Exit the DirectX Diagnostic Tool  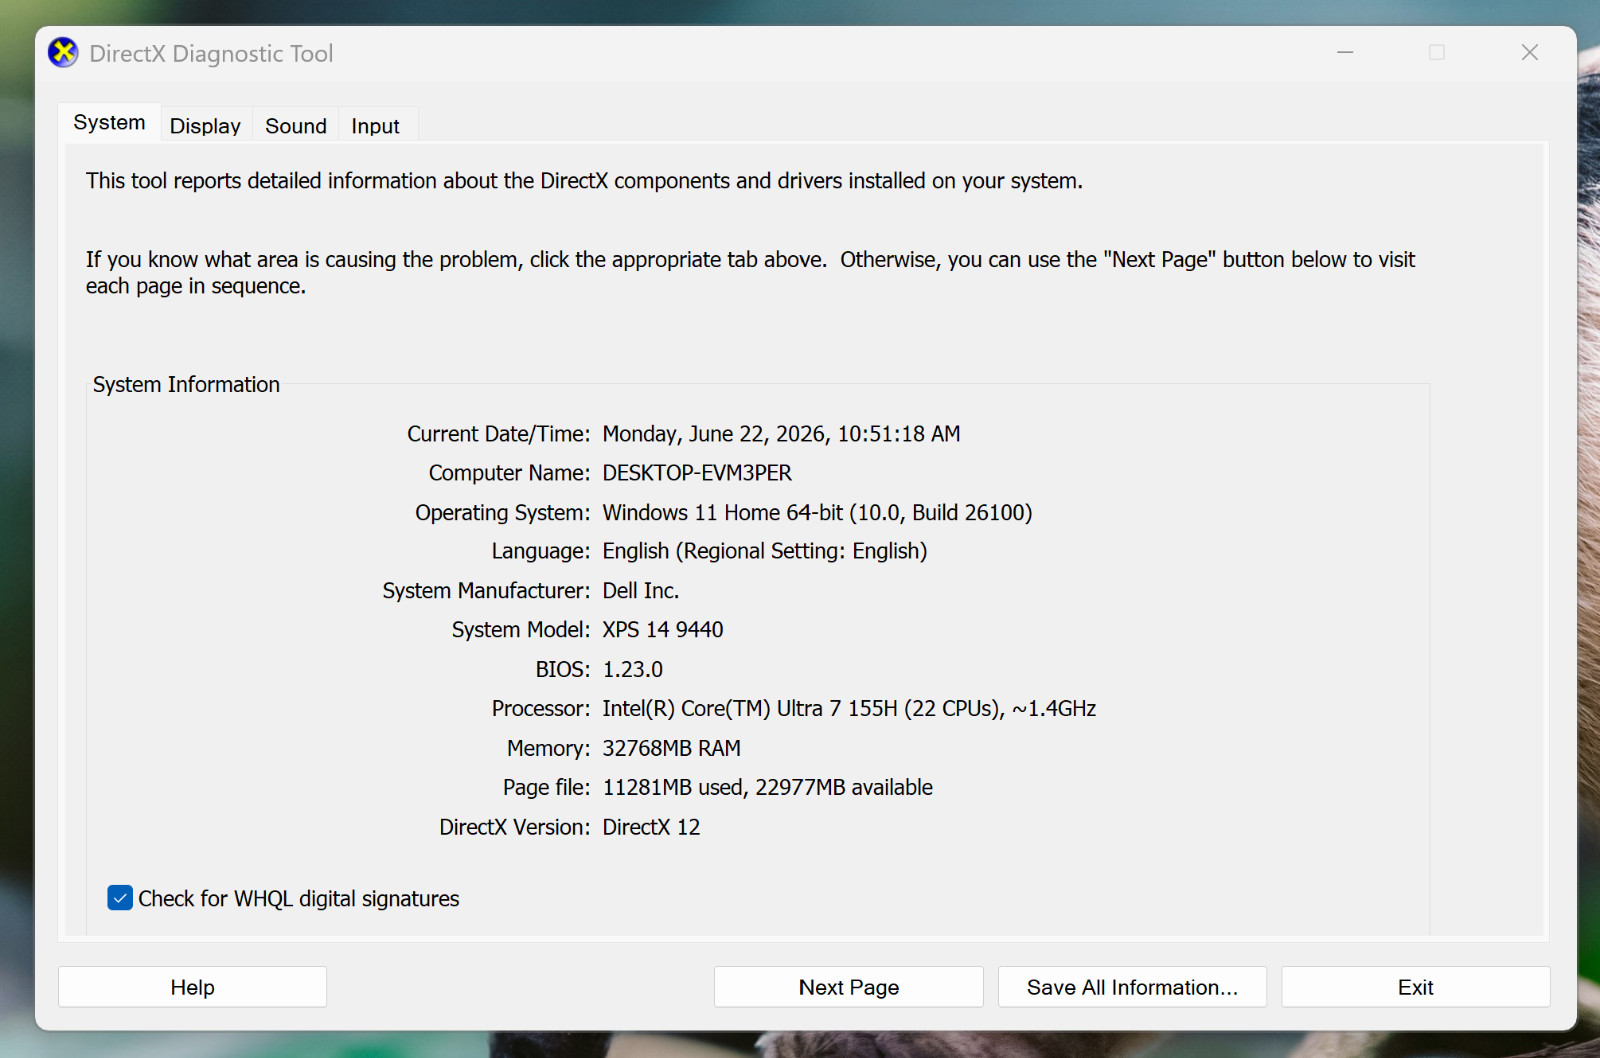1416,987
